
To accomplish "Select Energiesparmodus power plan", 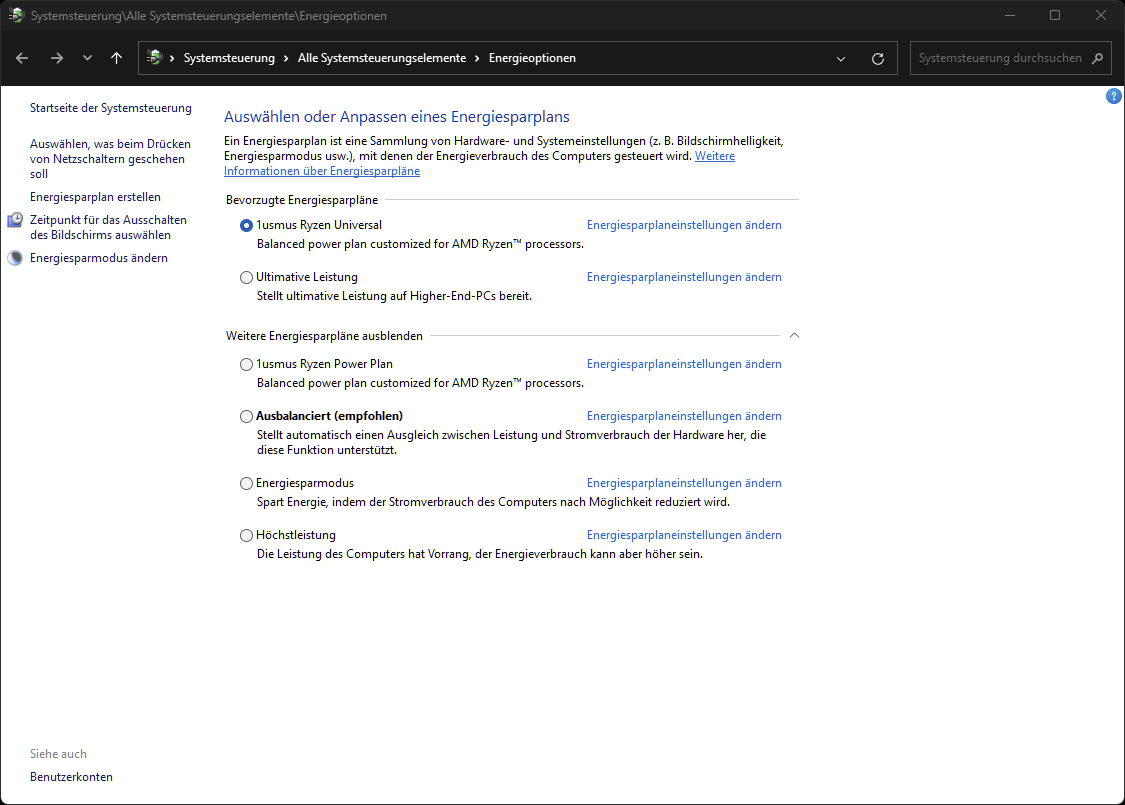I will (246, 484).
